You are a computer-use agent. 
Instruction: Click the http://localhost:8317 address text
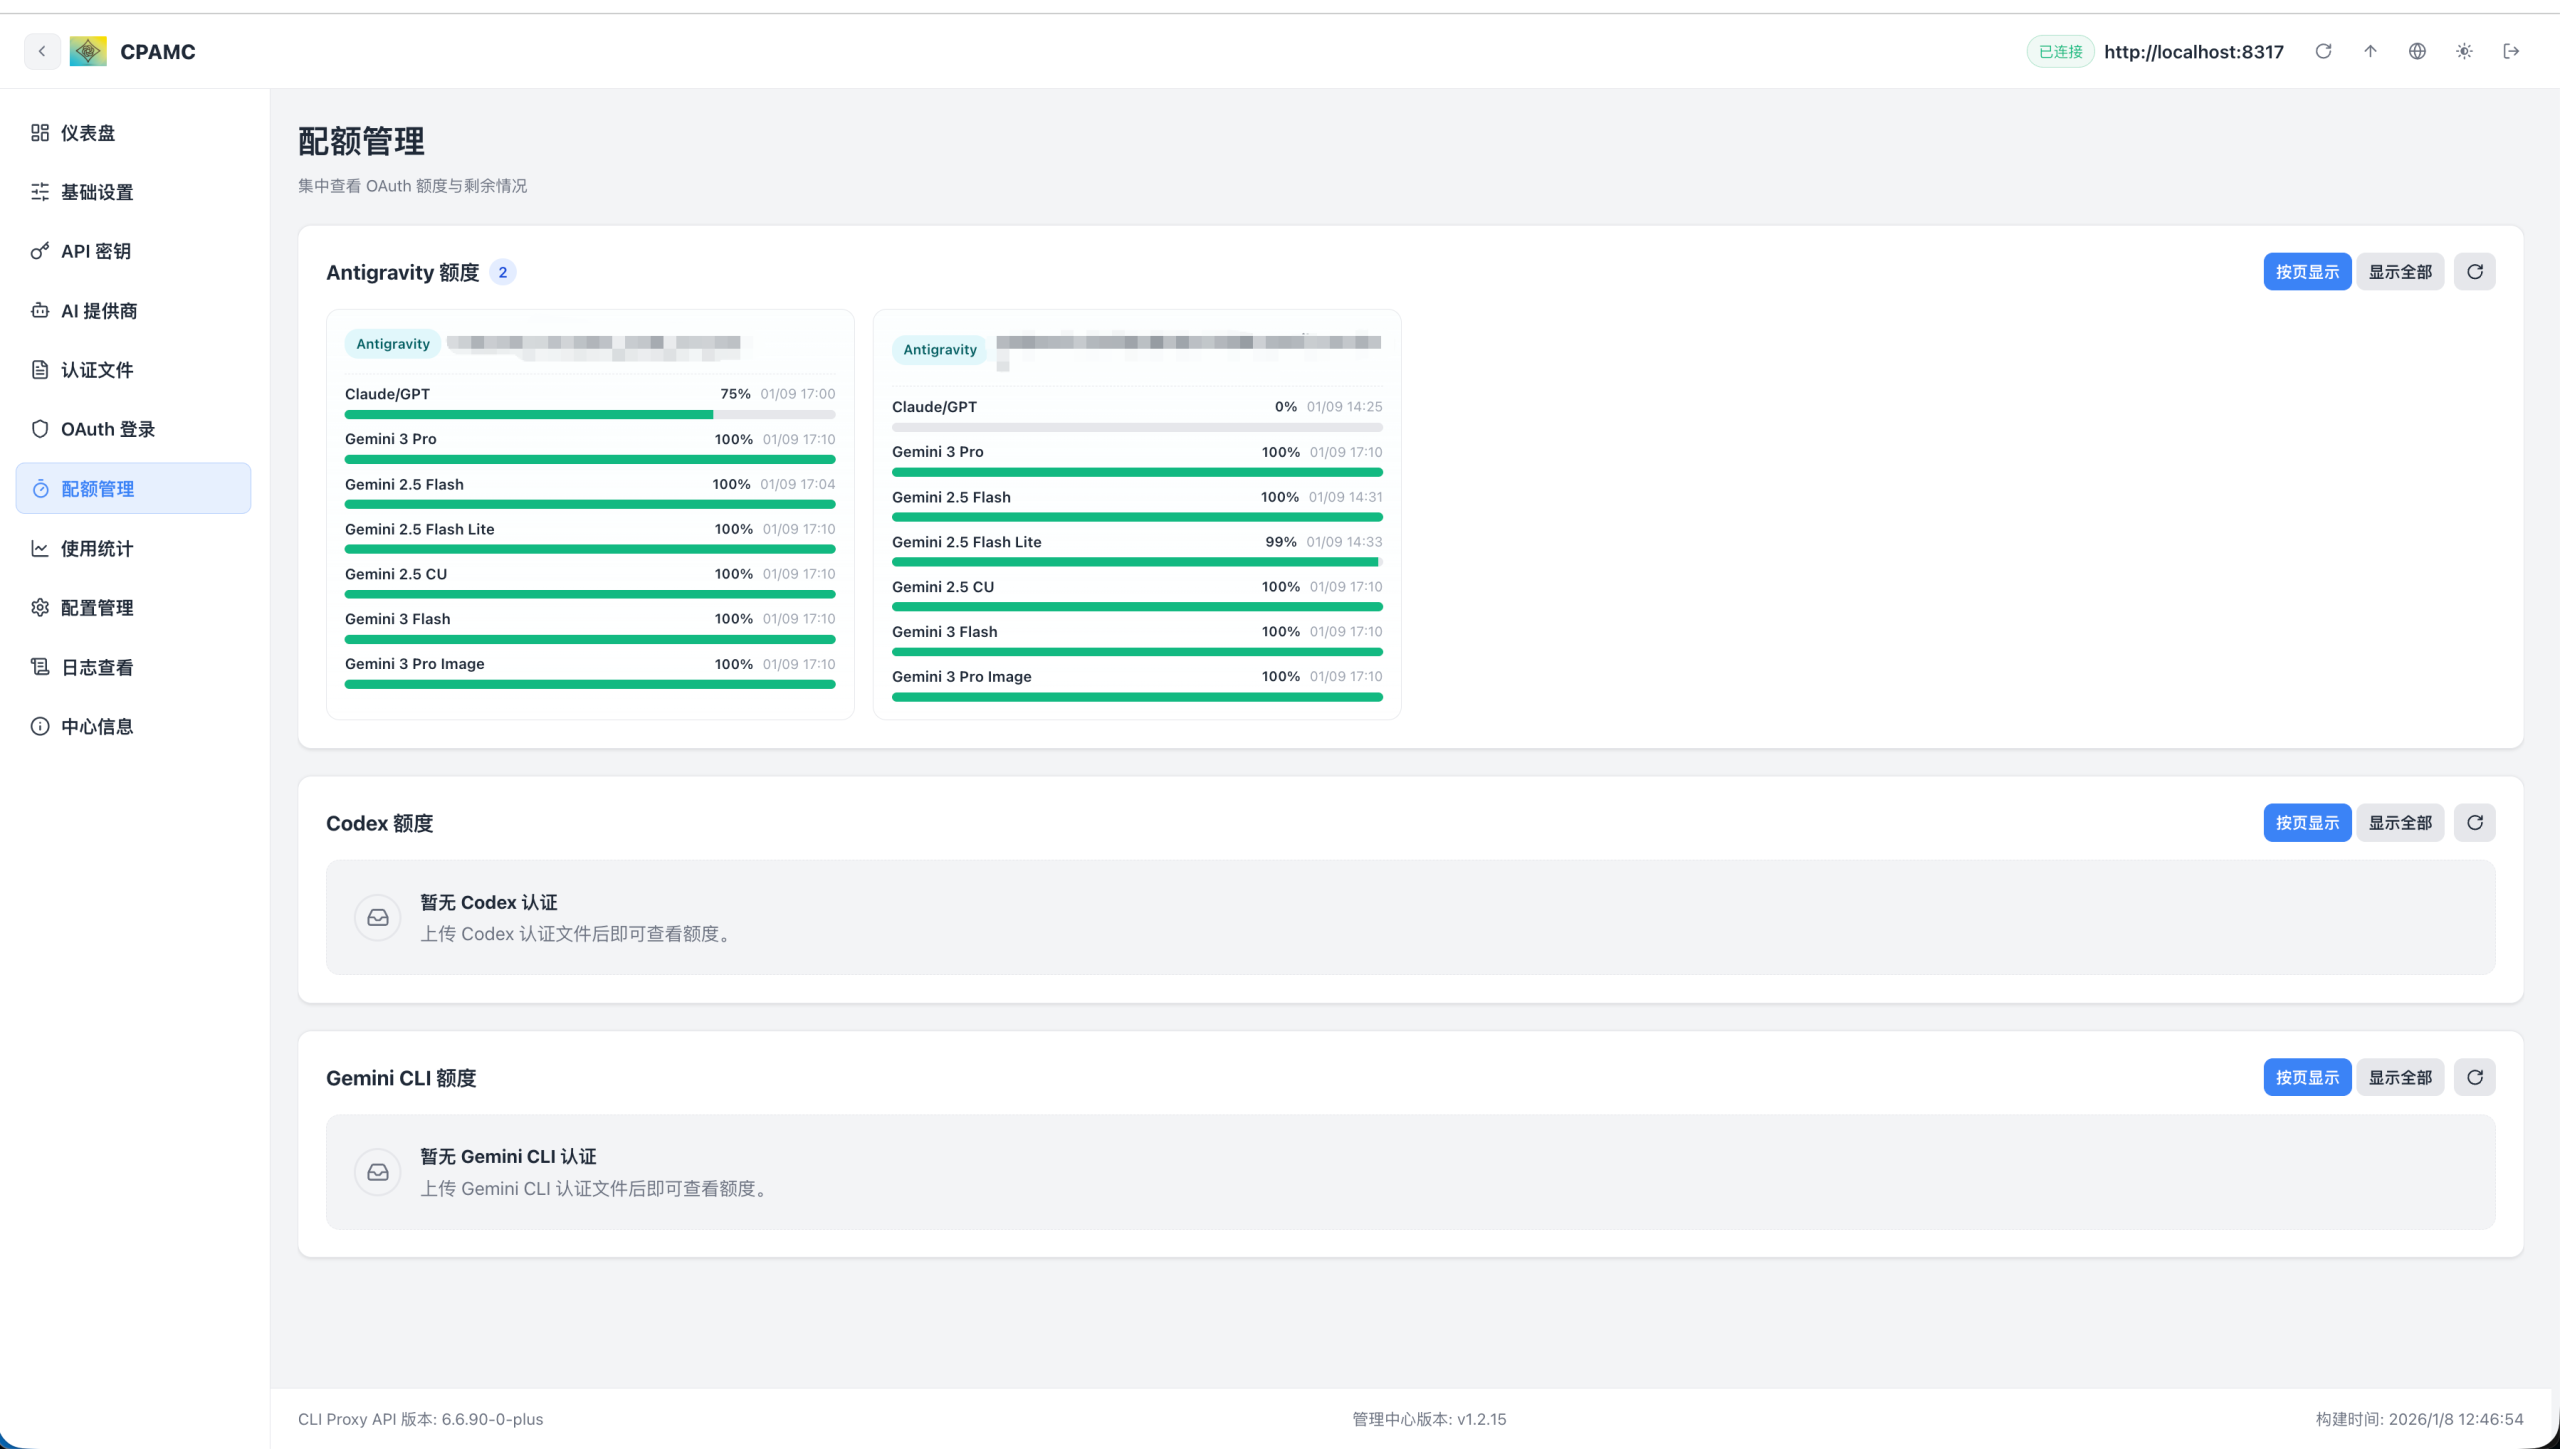[x=2193, y=51]
